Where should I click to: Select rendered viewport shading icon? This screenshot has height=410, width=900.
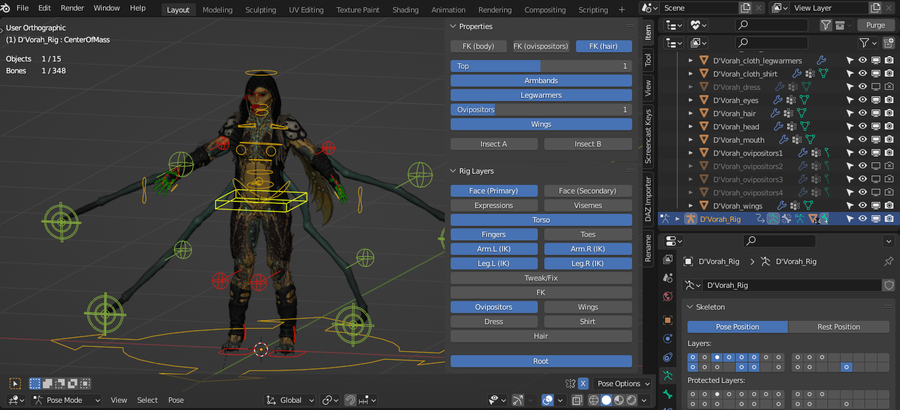tap(631, 400)
